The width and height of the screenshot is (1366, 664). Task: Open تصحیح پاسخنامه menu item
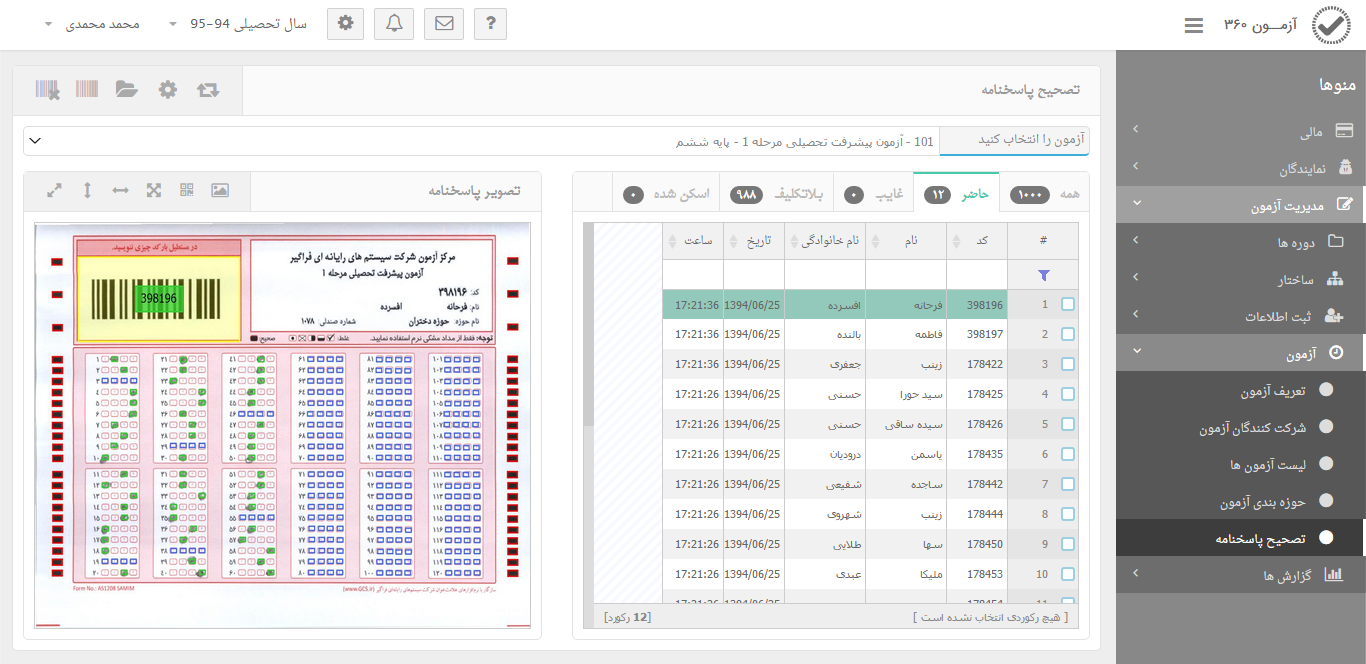(1241, 538)
